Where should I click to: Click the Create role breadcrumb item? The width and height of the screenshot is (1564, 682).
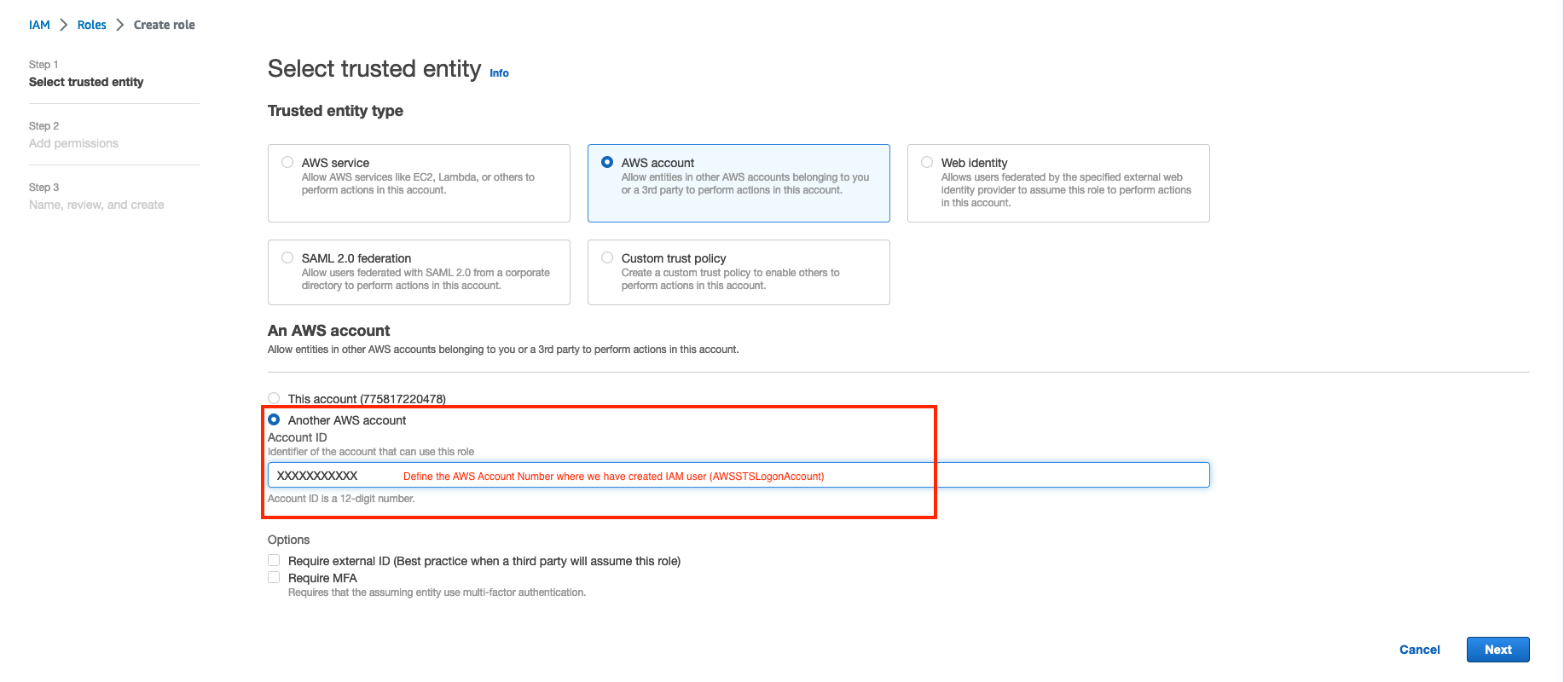pyautogui.click(x=164, y=24)
